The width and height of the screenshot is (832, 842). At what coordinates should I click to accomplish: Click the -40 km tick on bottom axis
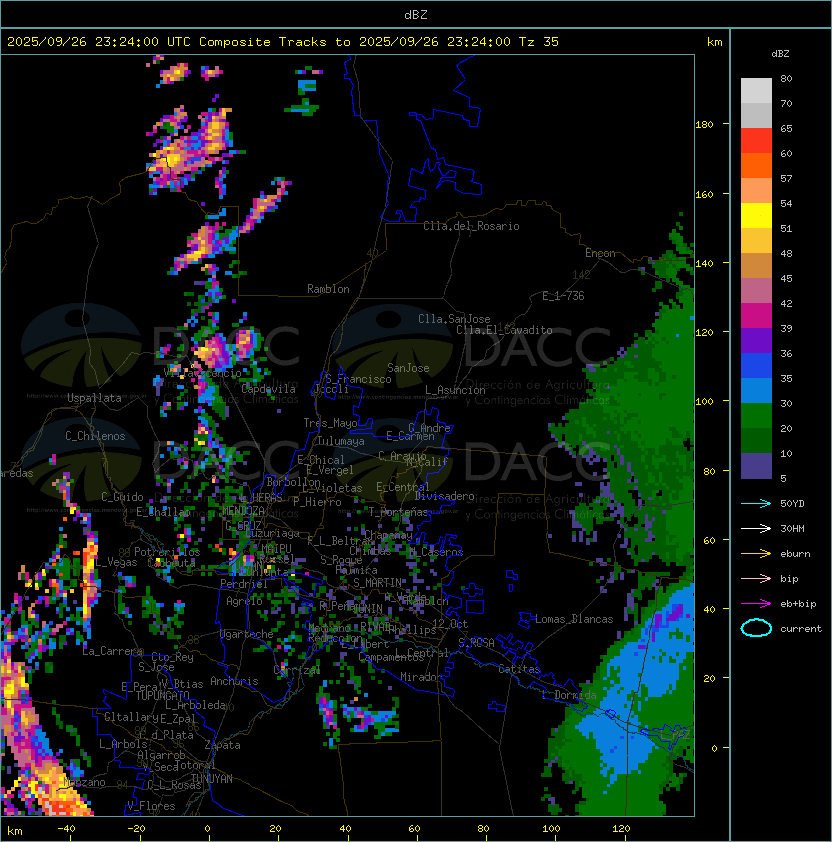66,829
